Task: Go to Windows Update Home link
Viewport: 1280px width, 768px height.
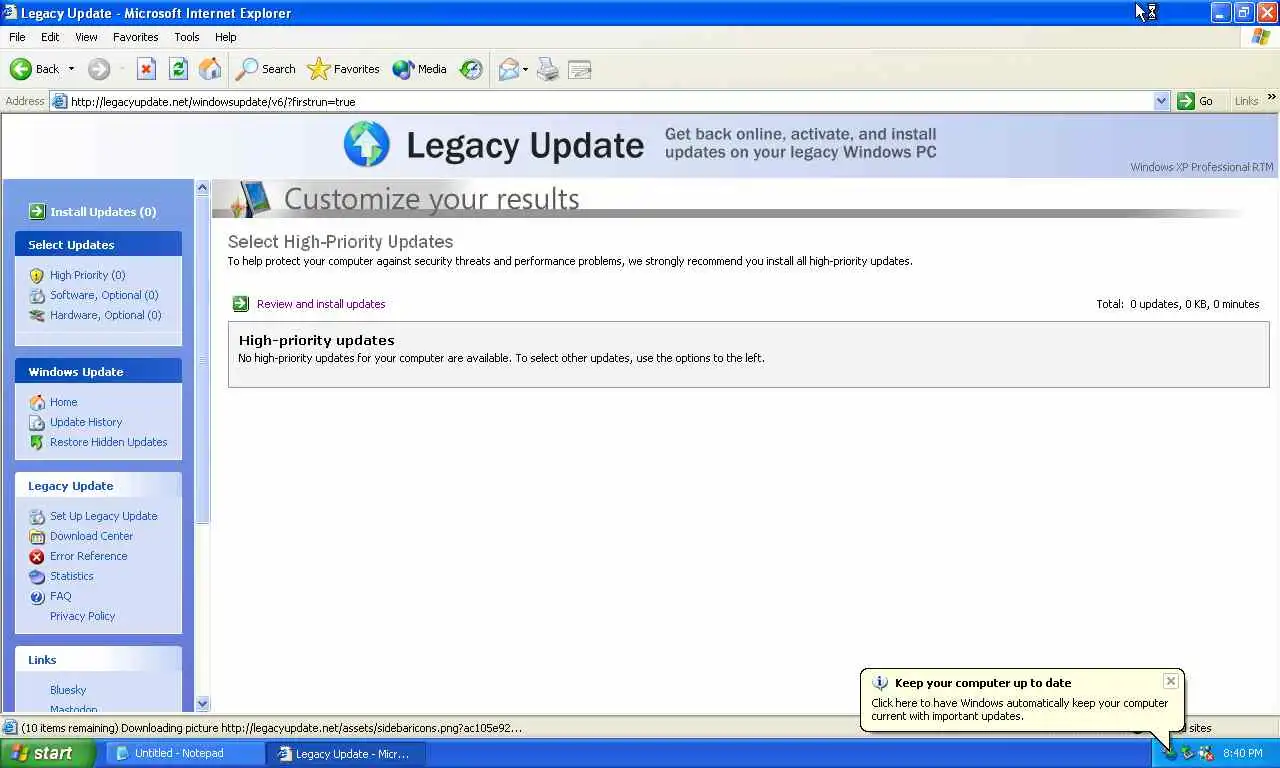Action: (63, 402)
